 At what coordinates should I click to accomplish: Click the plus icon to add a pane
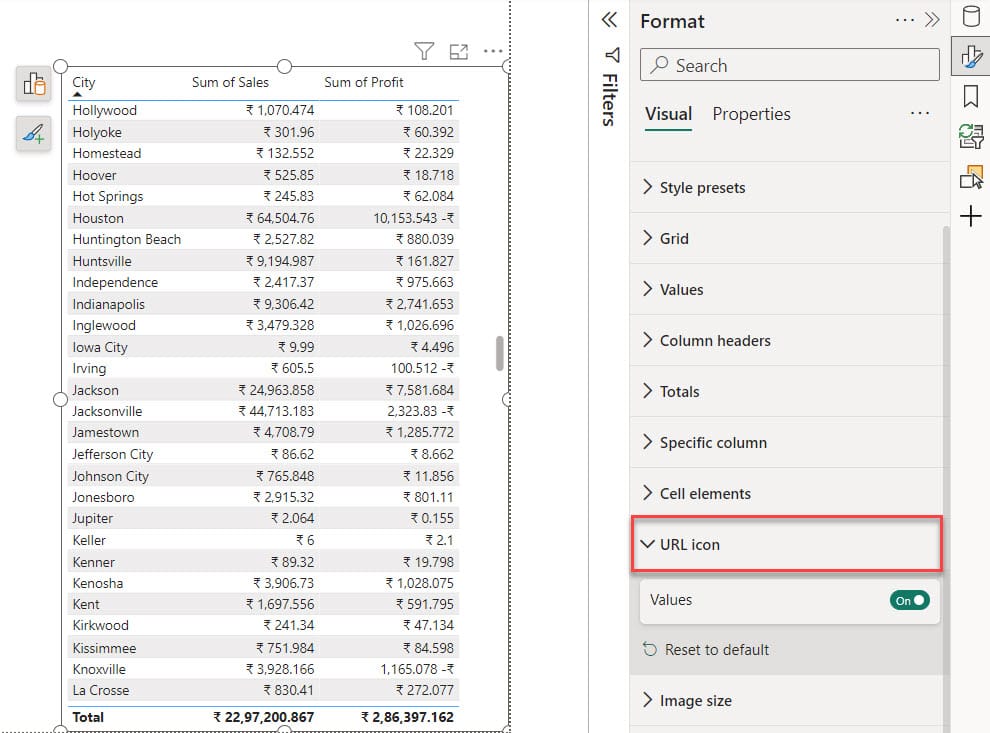click(x=971, y=217)
